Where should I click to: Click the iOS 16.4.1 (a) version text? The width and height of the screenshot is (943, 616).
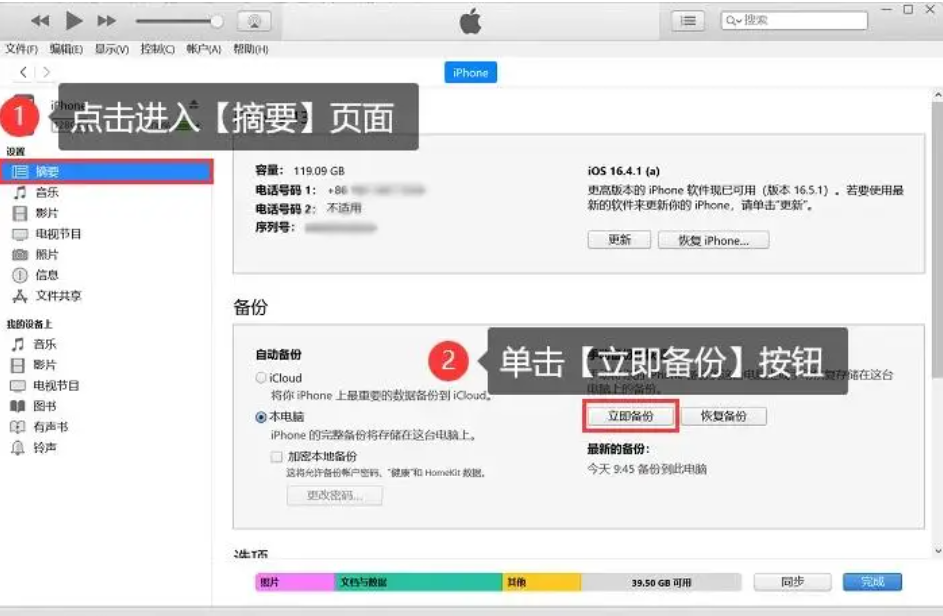pyautogui.click(x=624, y=171)
